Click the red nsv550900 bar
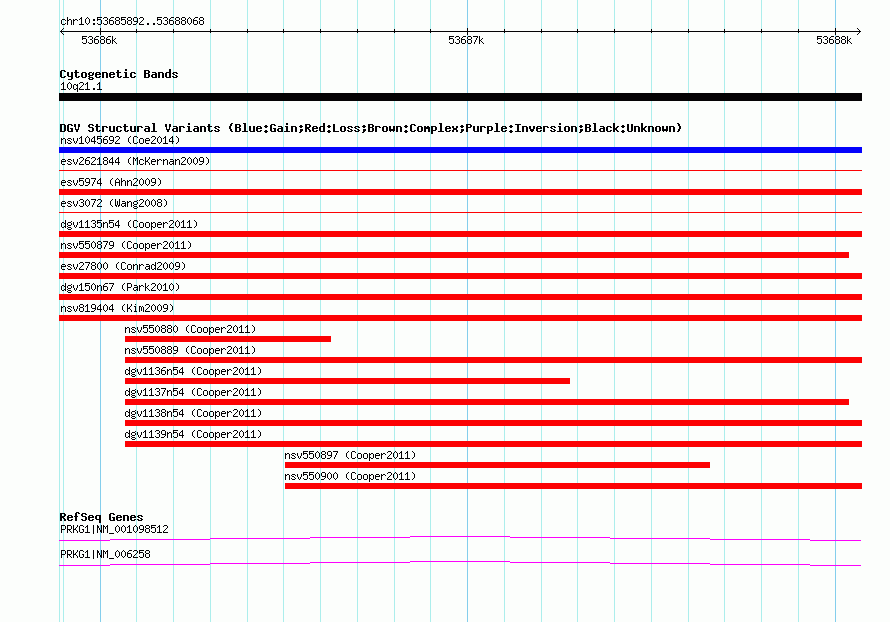The width and height of the screenshot is (890, 622). (573, 486)
